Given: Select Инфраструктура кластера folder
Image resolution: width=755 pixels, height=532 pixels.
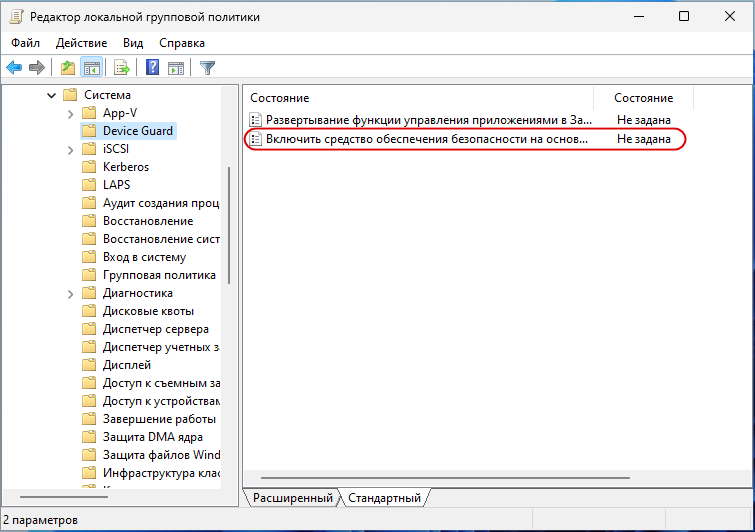Looking at the screenshot, I should coord(161,473).
